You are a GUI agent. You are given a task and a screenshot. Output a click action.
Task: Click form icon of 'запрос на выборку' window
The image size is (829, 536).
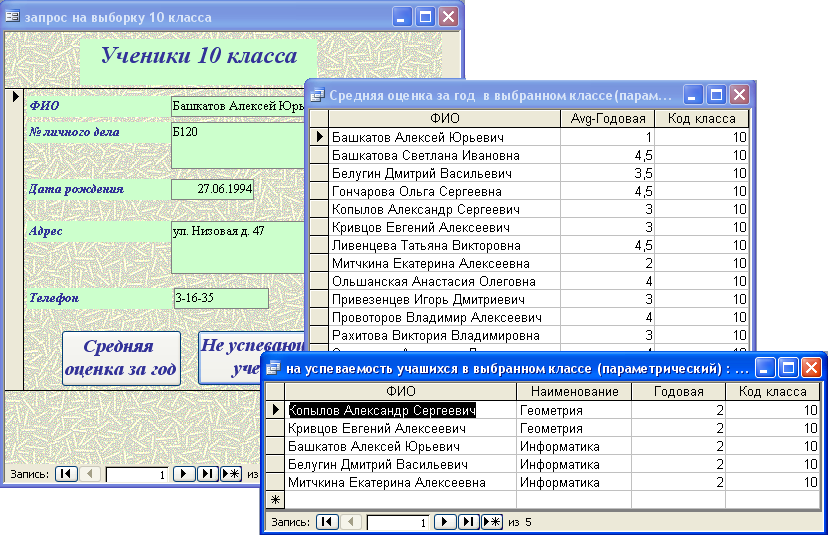click(12, 17)
